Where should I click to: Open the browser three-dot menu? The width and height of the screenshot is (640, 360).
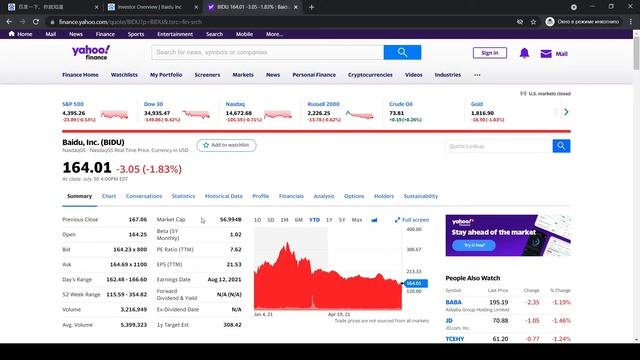[x=631, y=22]
